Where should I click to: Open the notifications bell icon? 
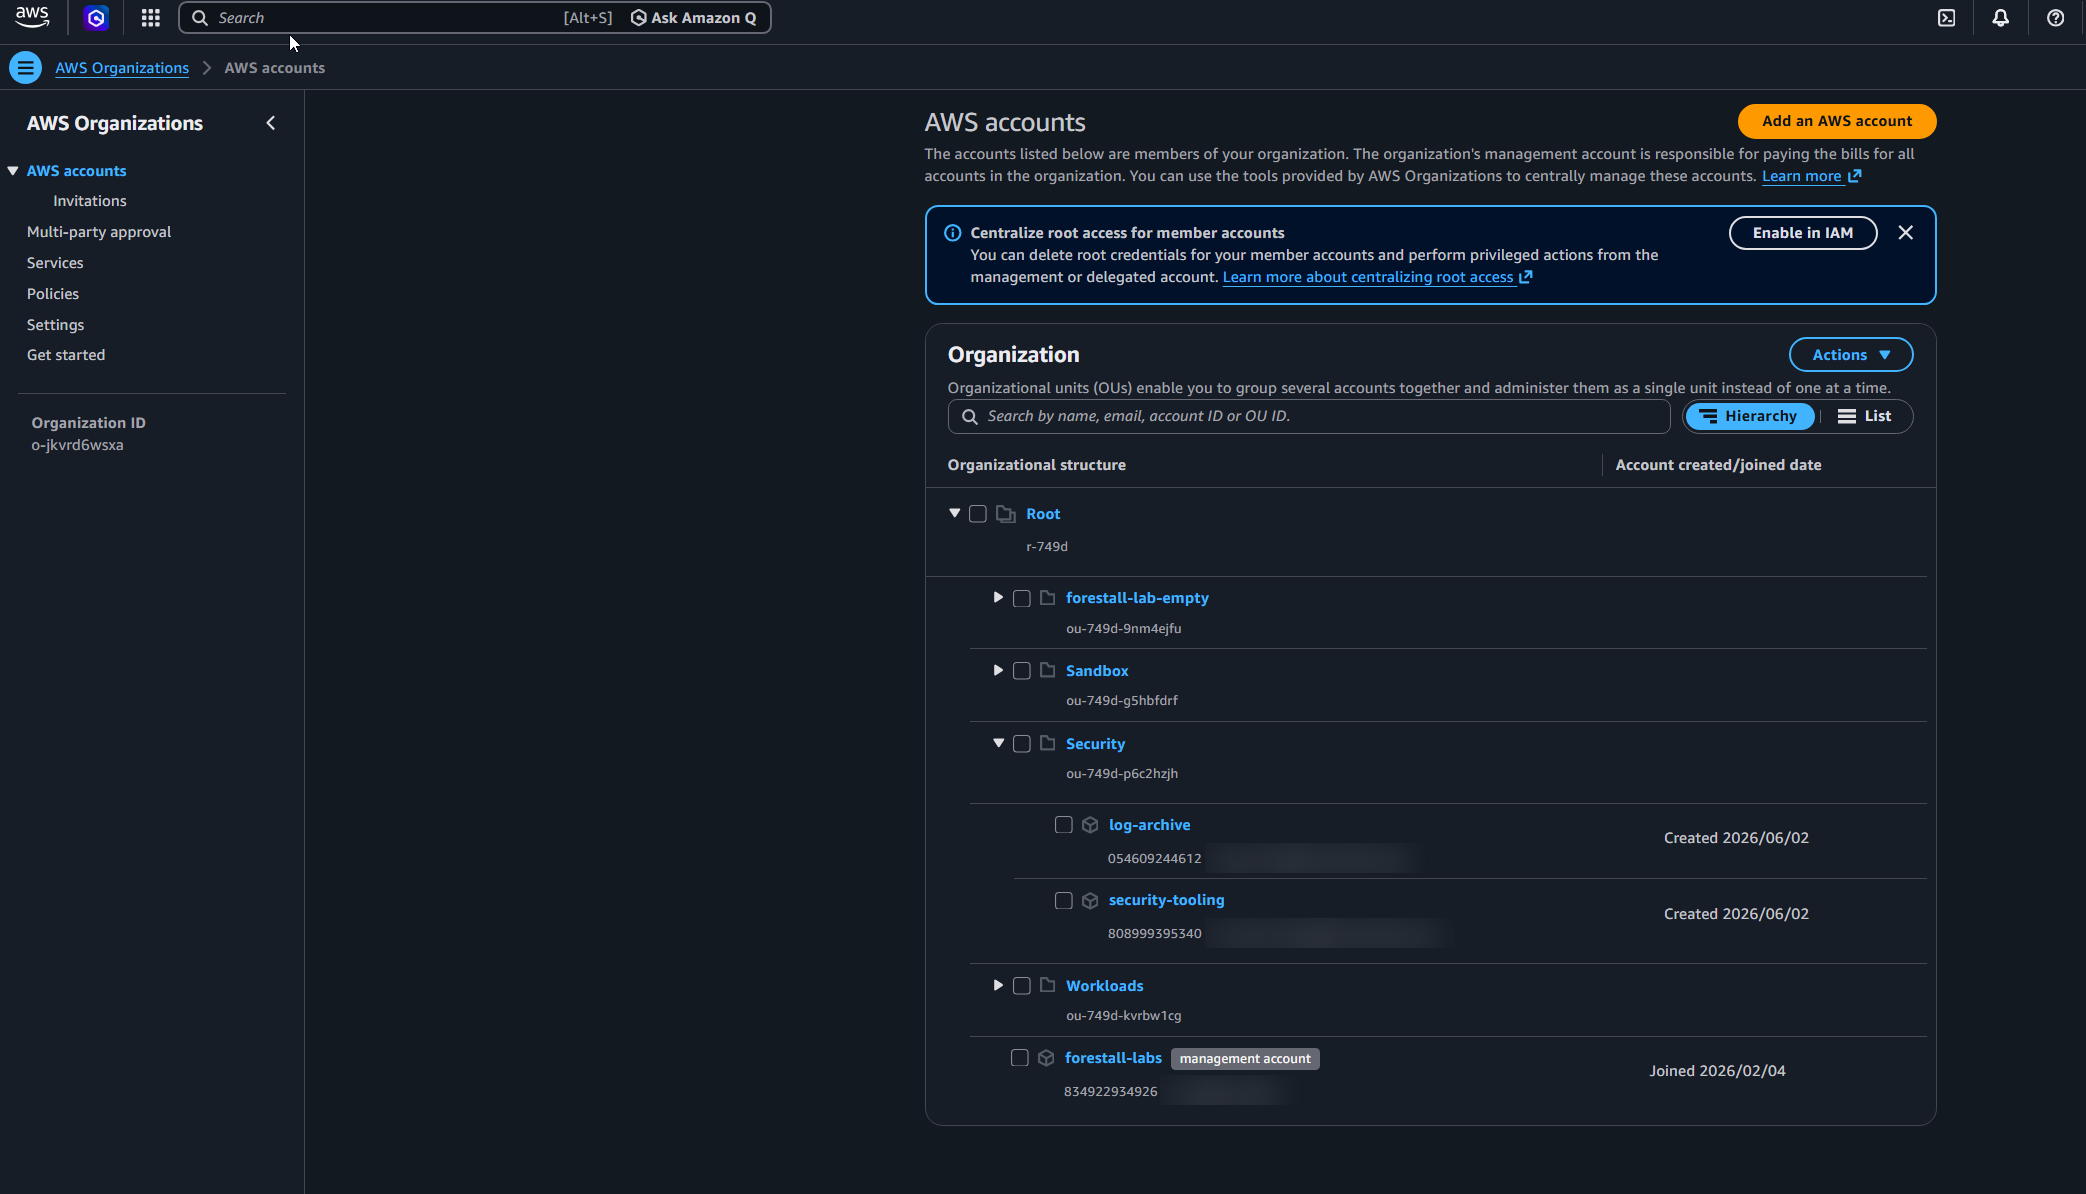pyautogui.click(x=2000, y=17)
